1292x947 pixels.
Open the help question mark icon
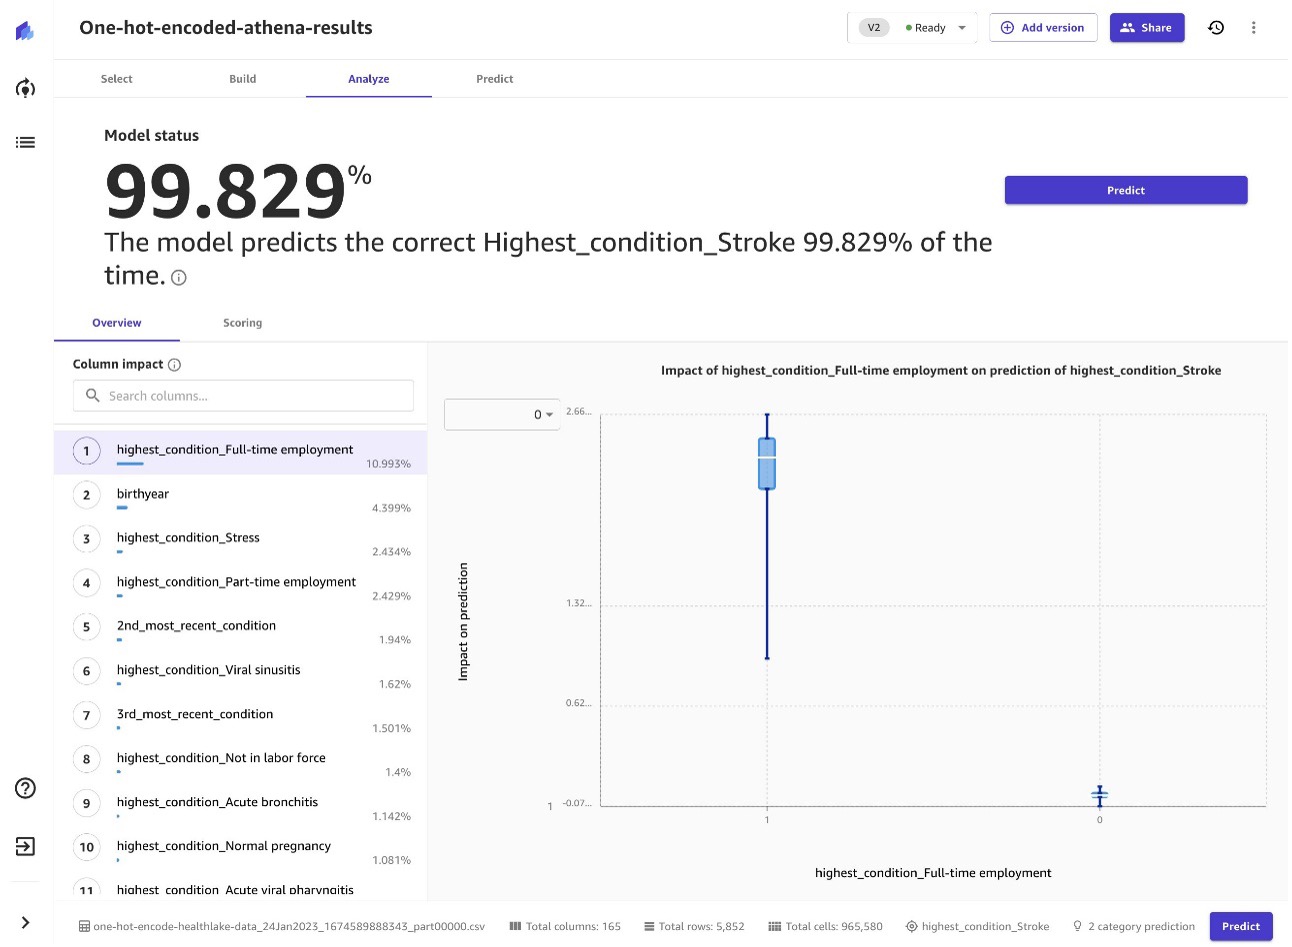[x=25, y=788]
